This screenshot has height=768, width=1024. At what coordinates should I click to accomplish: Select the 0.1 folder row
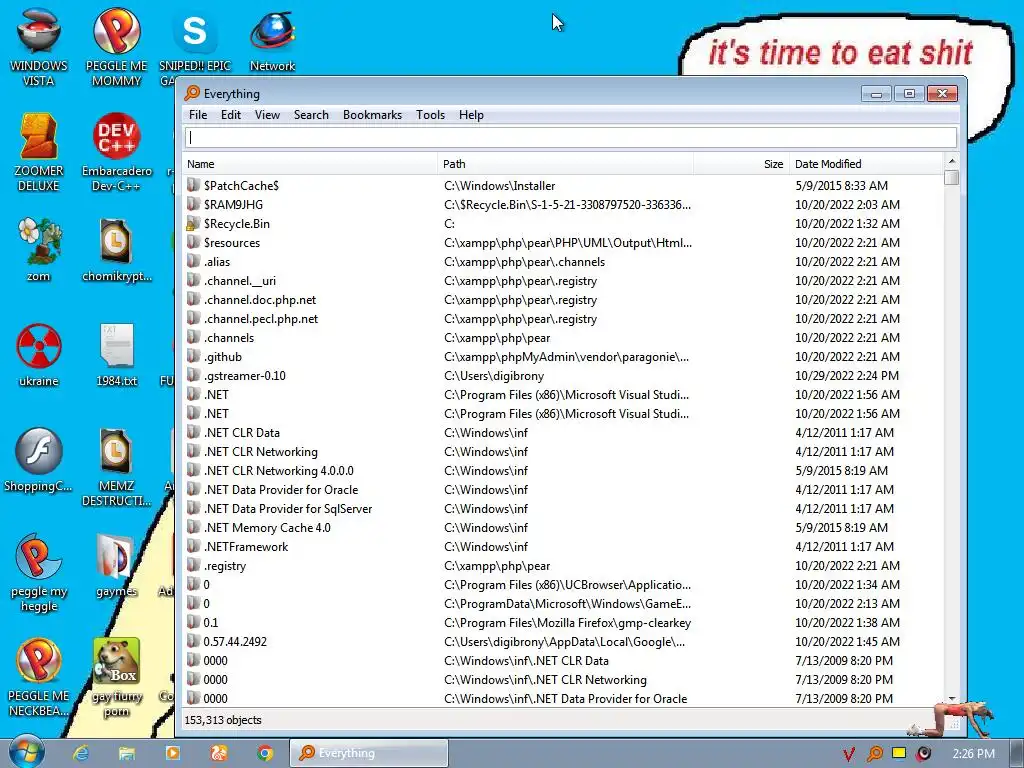pyautogui.click(x=563, y=622)
